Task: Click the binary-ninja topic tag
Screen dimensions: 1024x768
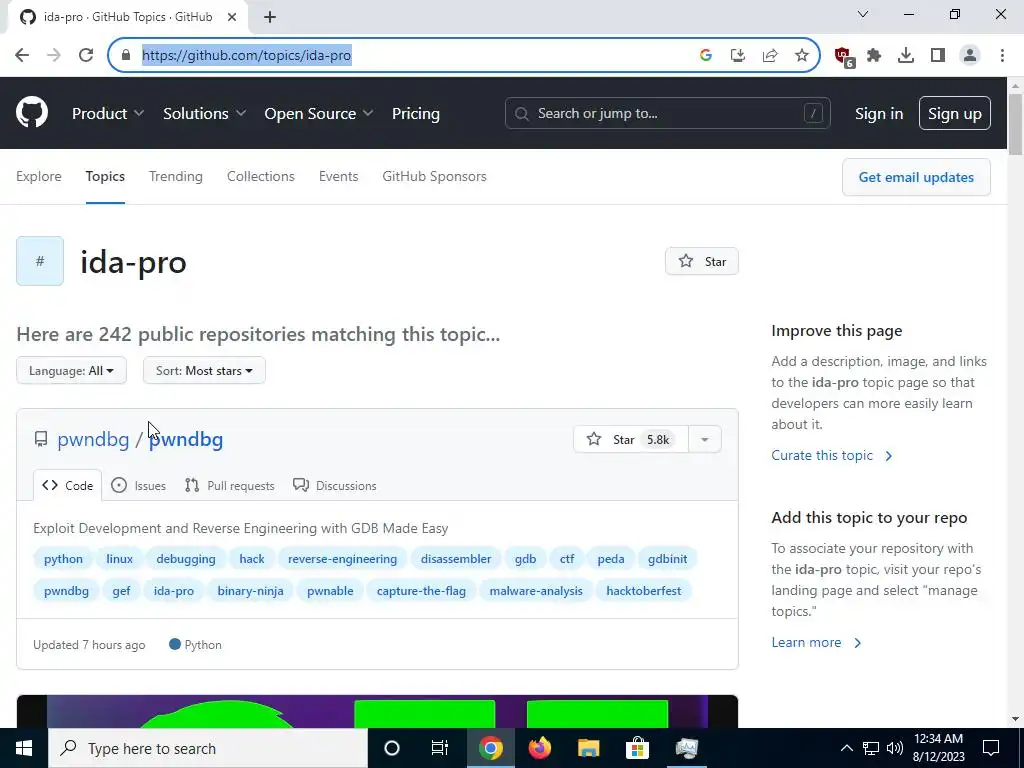Action: point(250,591)
